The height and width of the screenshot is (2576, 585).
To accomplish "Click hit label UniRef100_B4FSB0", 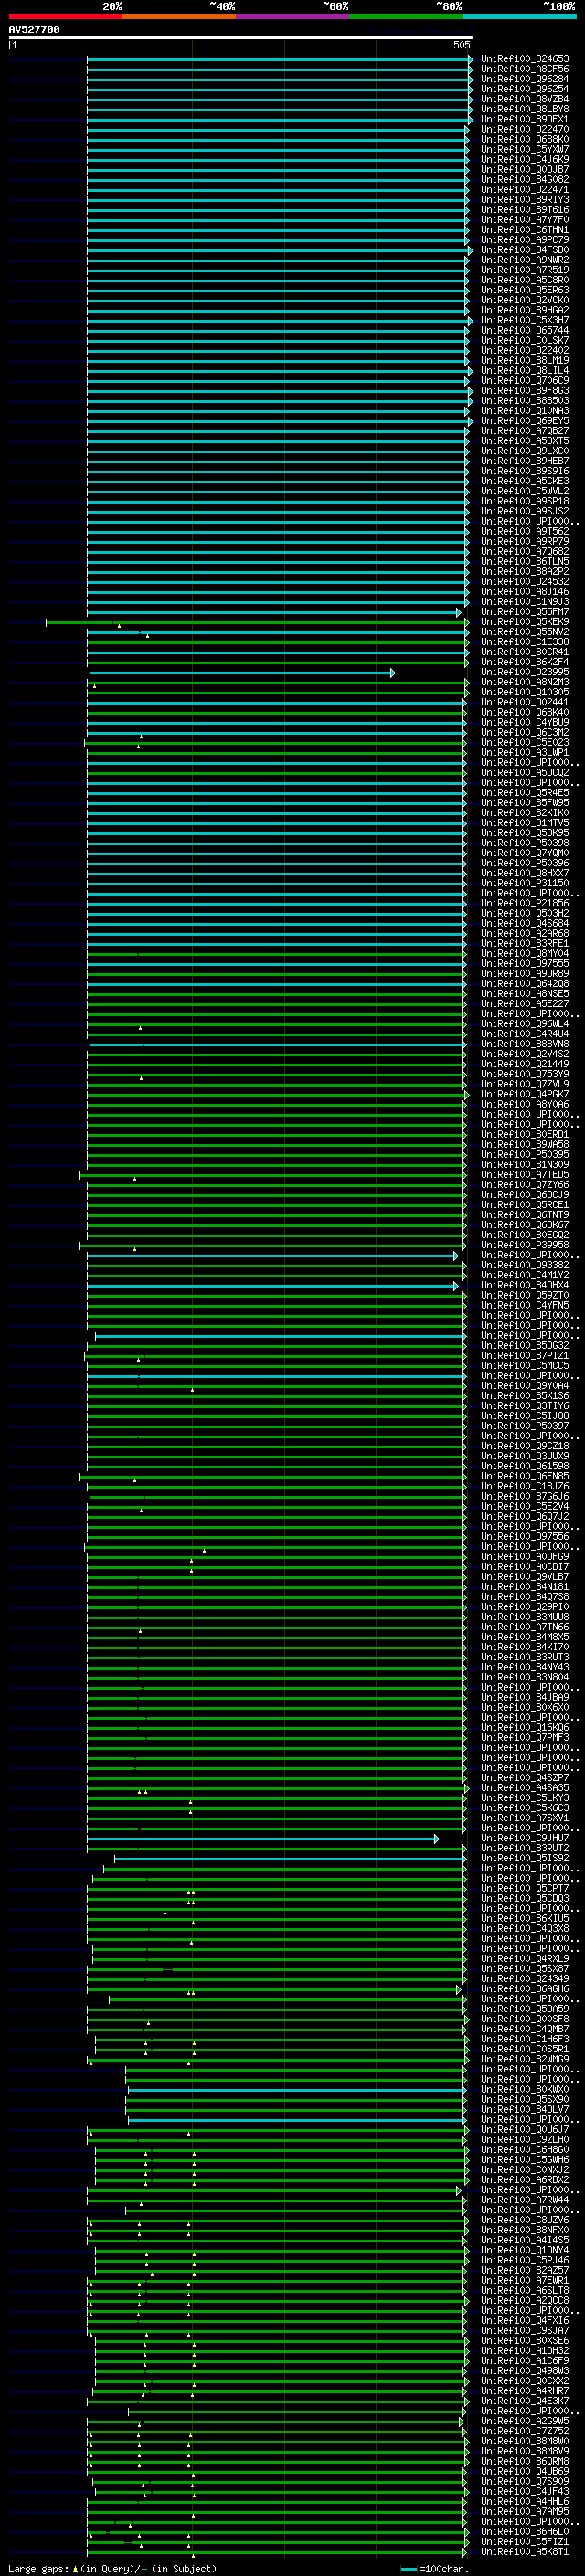I will (525, 250).
